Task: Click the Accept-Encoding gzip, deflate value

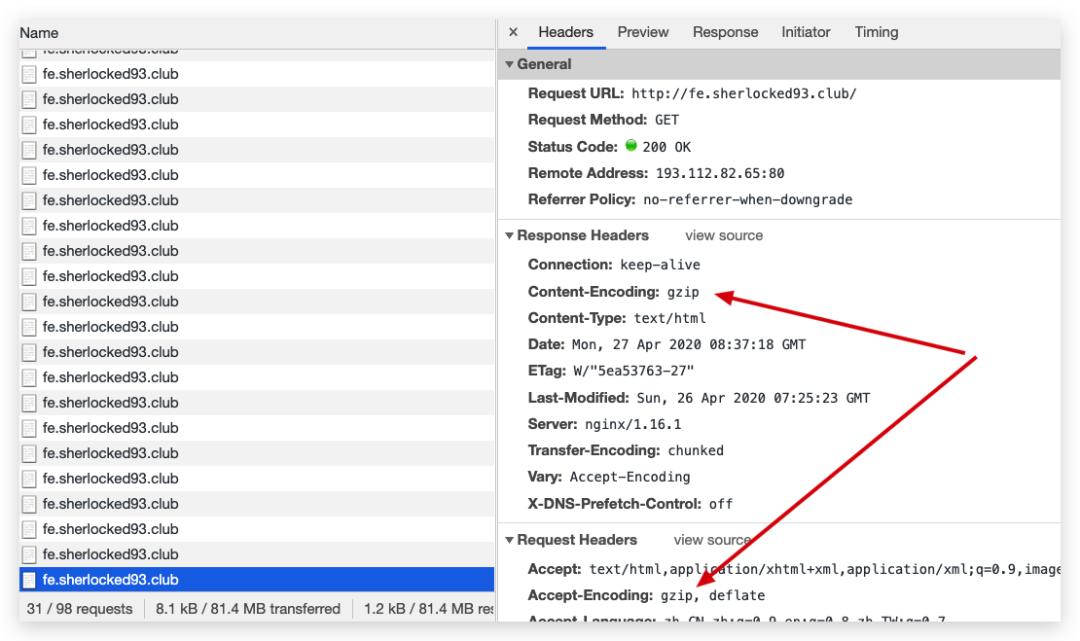Action: (713, 595)
